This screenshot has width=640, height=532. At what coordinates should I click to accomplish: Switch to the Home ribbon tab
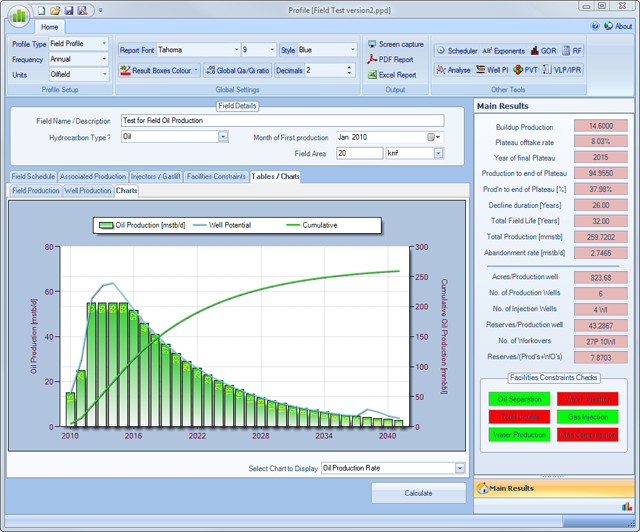[49, 27]
